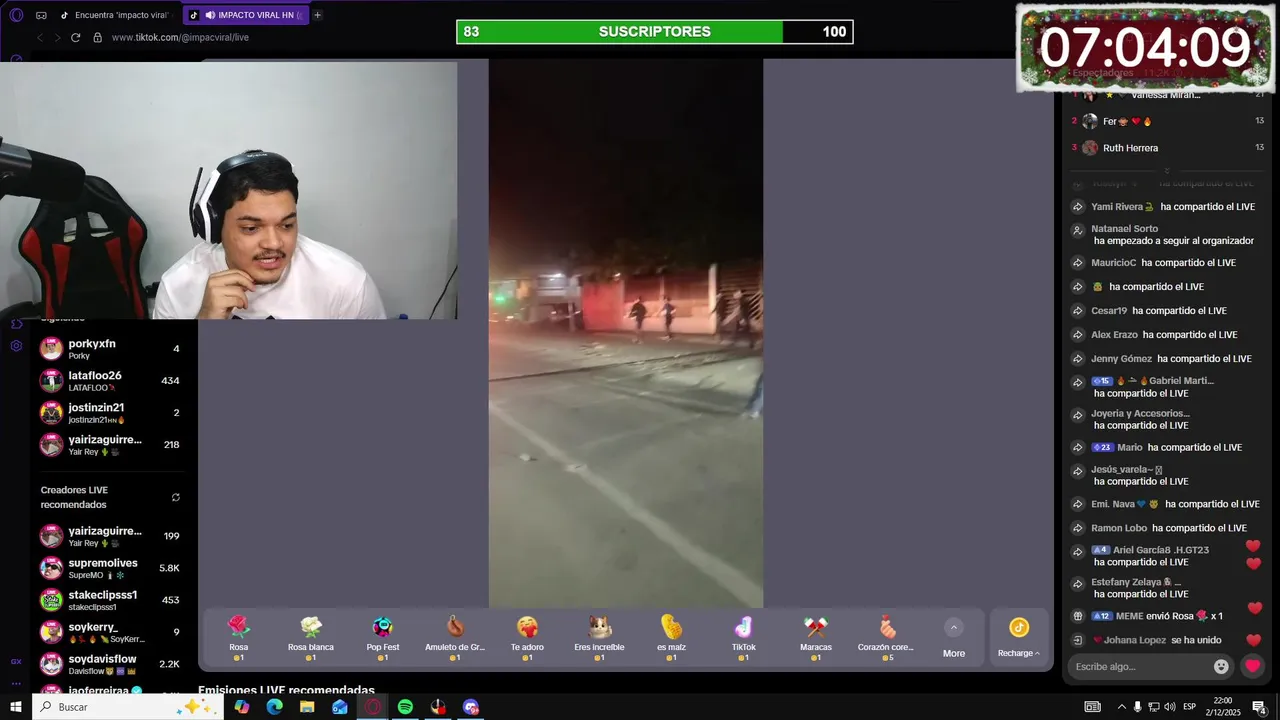Click Ramon Lobo chat username
Viewport: 1280px width, 720px height.
pos(1119,528)
